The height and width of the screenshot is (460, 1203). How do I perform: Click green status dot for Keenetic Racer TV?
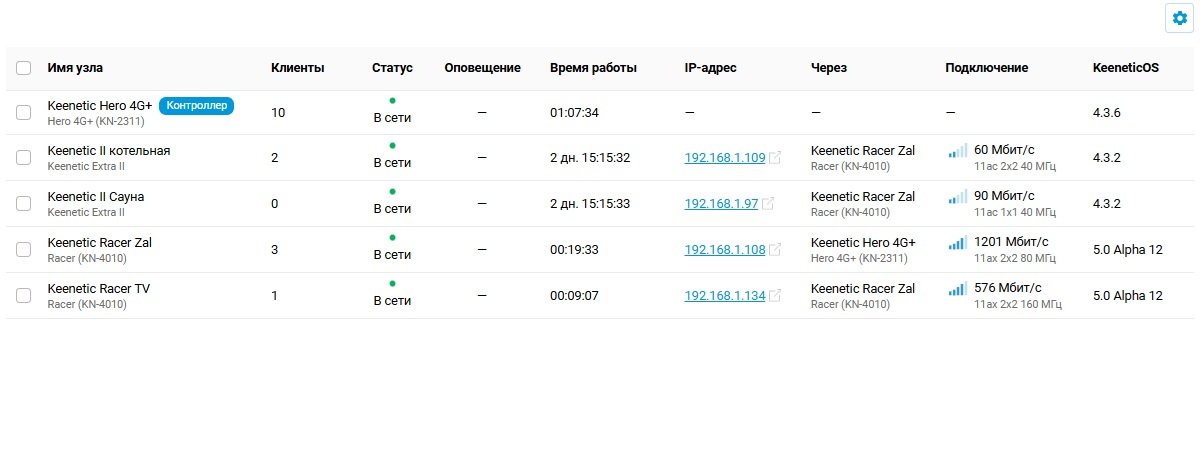click(392, 284)
